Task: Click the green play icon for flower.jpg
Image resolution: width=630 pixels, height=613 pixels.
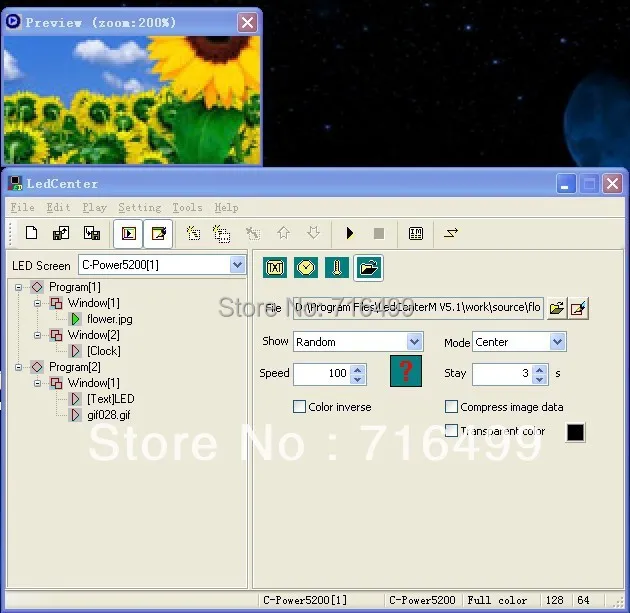Action: pyautogui.click(x=75, y=319)
